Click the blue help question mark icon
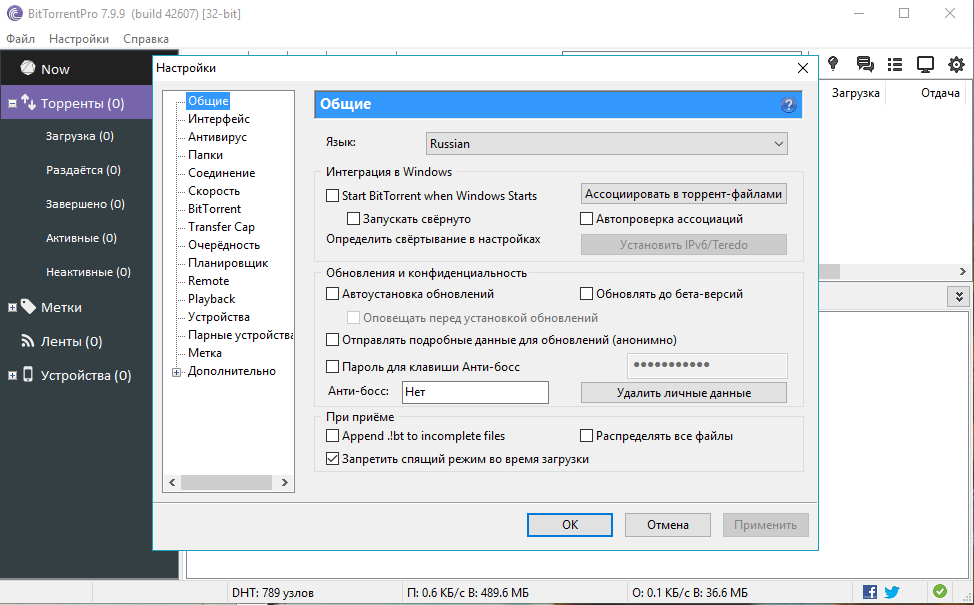Screen dimensions: 974x605 point(788,105)
